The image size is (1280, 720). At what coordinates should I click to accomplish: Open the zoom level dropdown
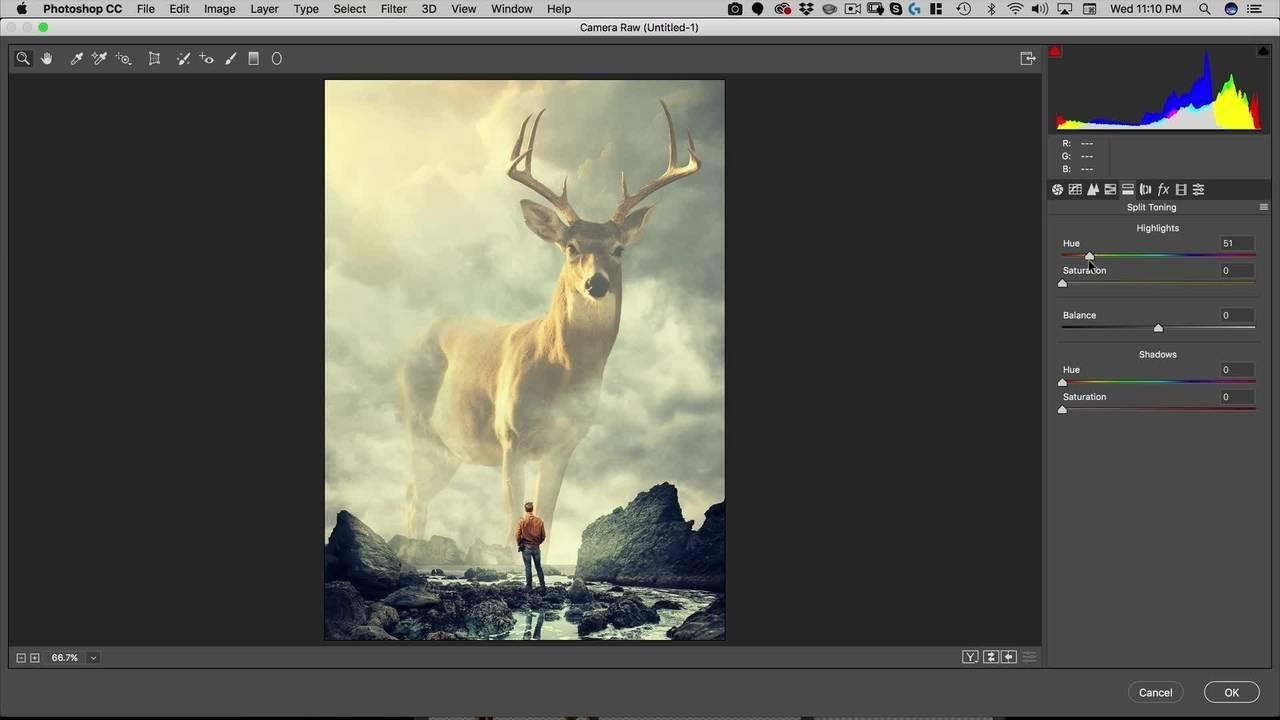(x=93, y=658)
